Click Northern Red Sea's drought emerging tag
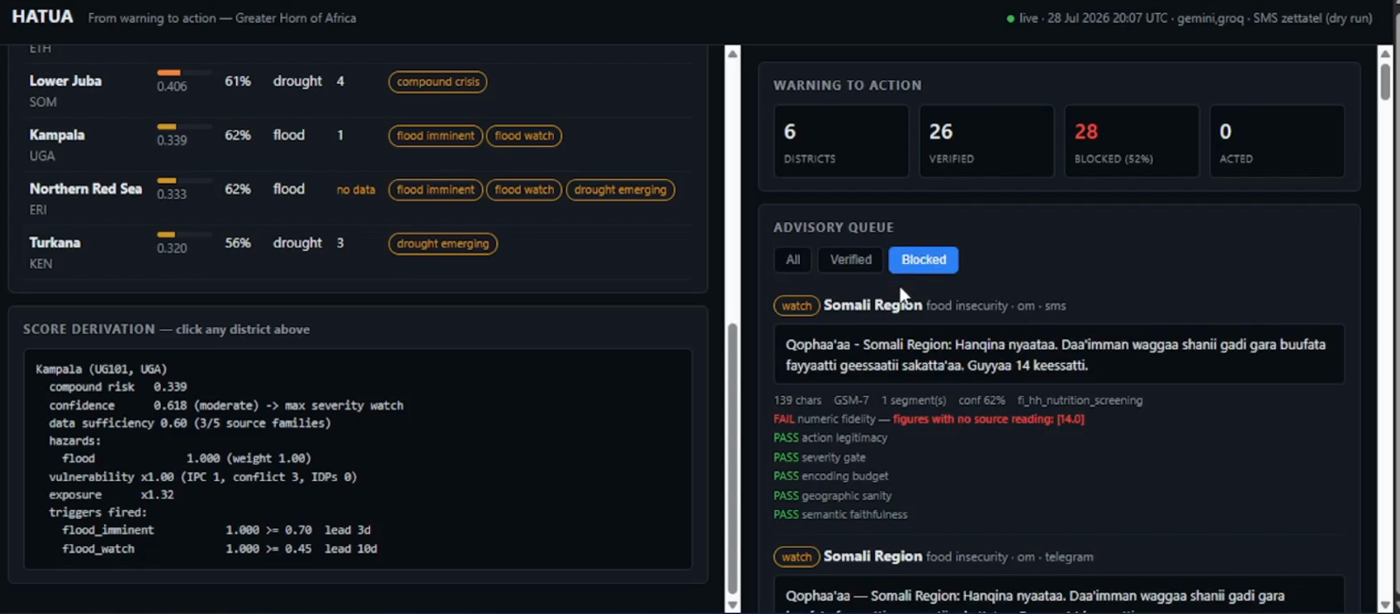The image size is (1400, 614). point(620,190)
